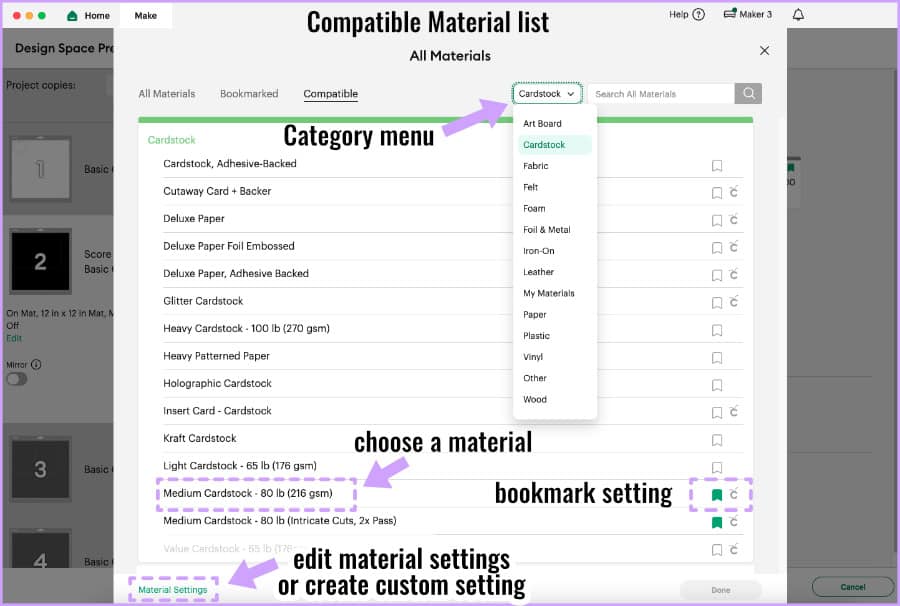Choose Foil & Metal category

pyautogui.click(x=546, y=230)
